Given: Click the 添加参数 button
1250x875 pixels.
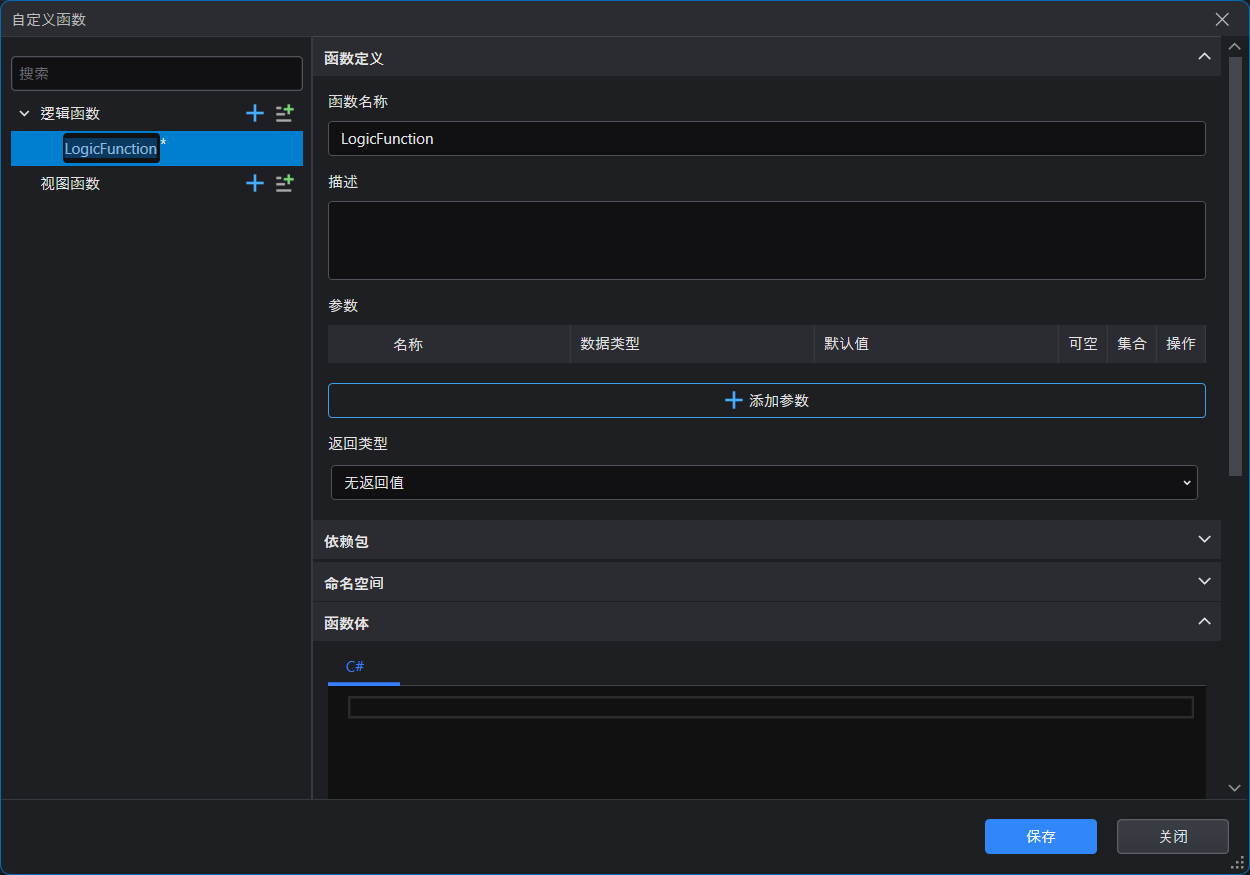Looking at the screenshot, I should click(766, 400).
